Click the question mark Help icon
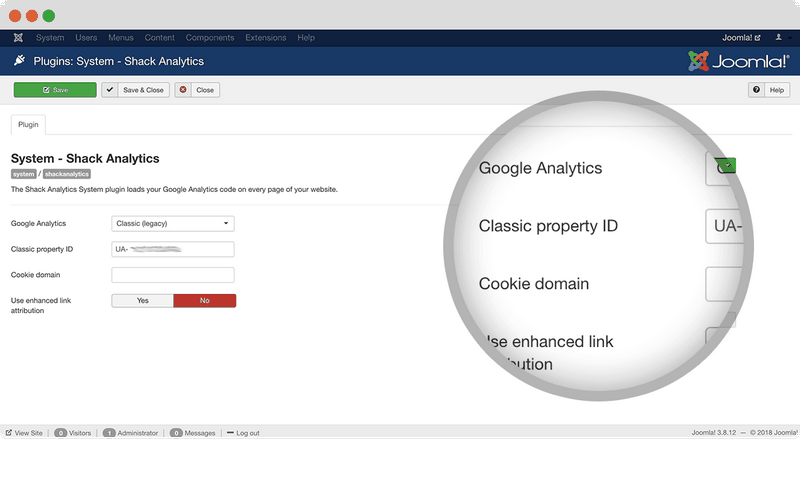 [x=757, y=90]
